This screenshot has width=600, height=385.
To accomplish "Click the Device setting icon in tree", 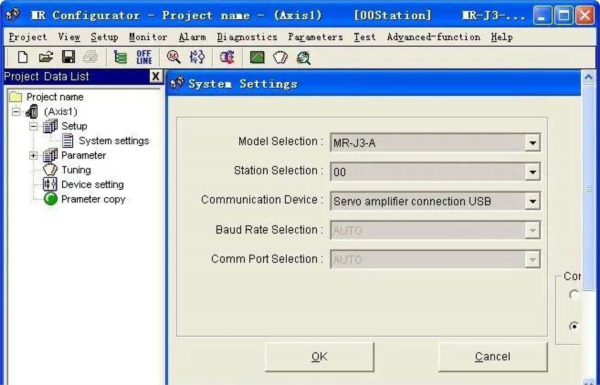I will pyautogui.click(x=50, y=184).
